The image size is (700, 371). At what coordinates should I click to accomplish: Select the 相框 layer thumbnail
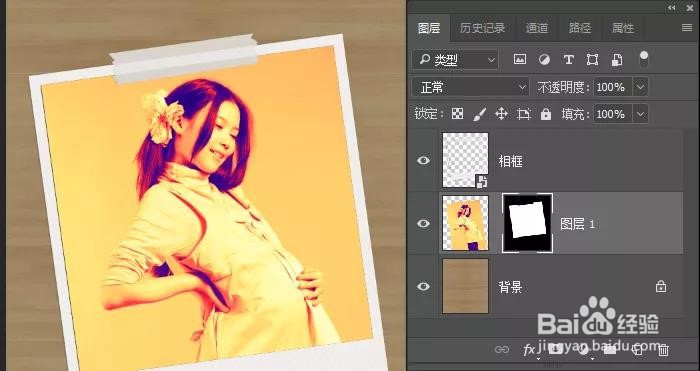[x=465, y=160]
